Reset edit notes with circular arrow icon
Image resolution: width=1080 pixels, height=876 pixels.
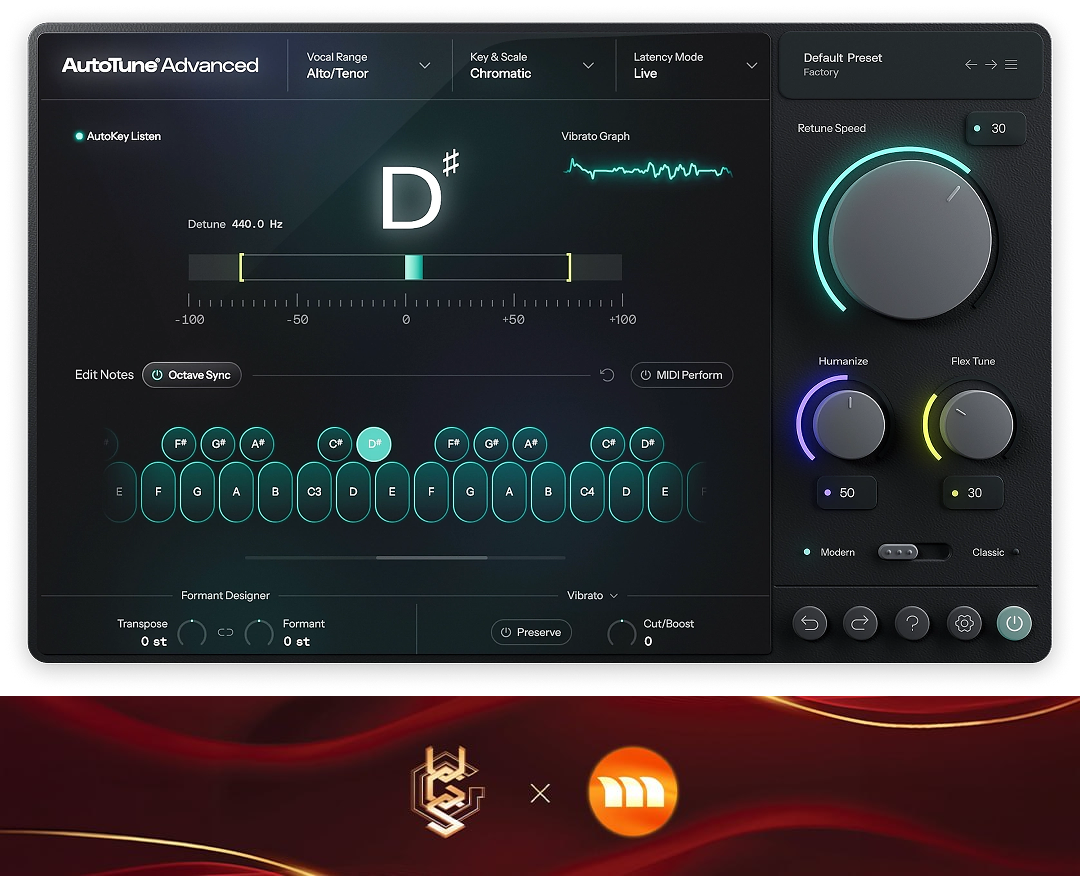pyautogui.click(x=607, y=375)
